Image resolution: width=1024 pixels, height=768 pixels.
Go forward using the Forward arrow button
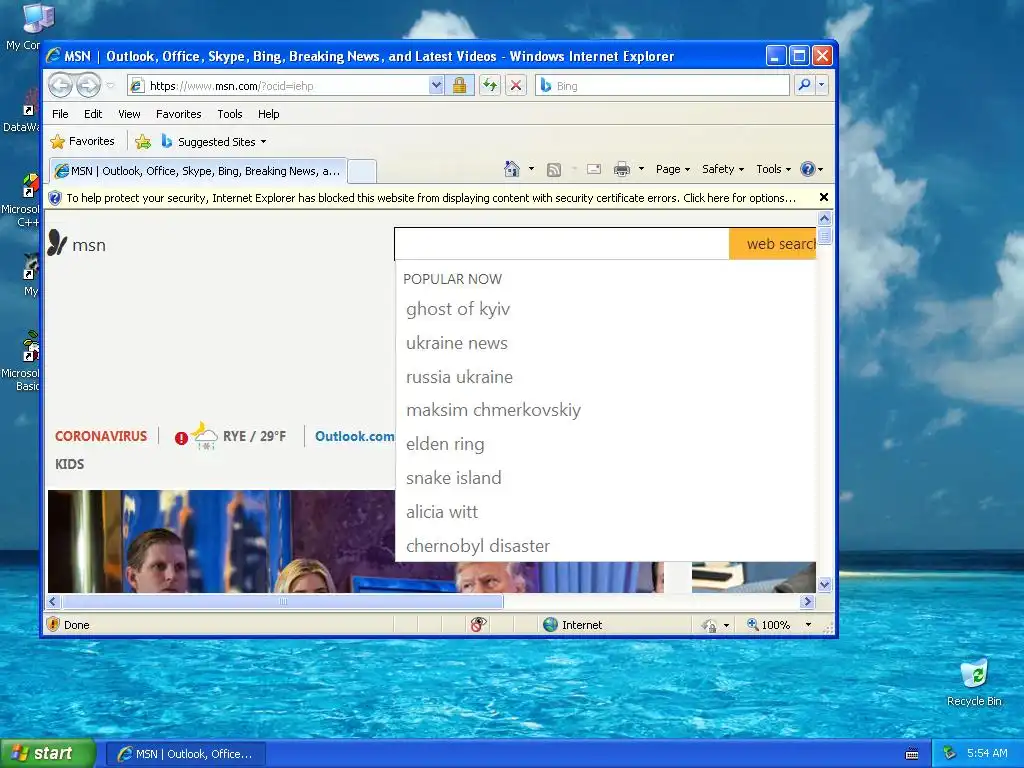click(x=88, y=85)
